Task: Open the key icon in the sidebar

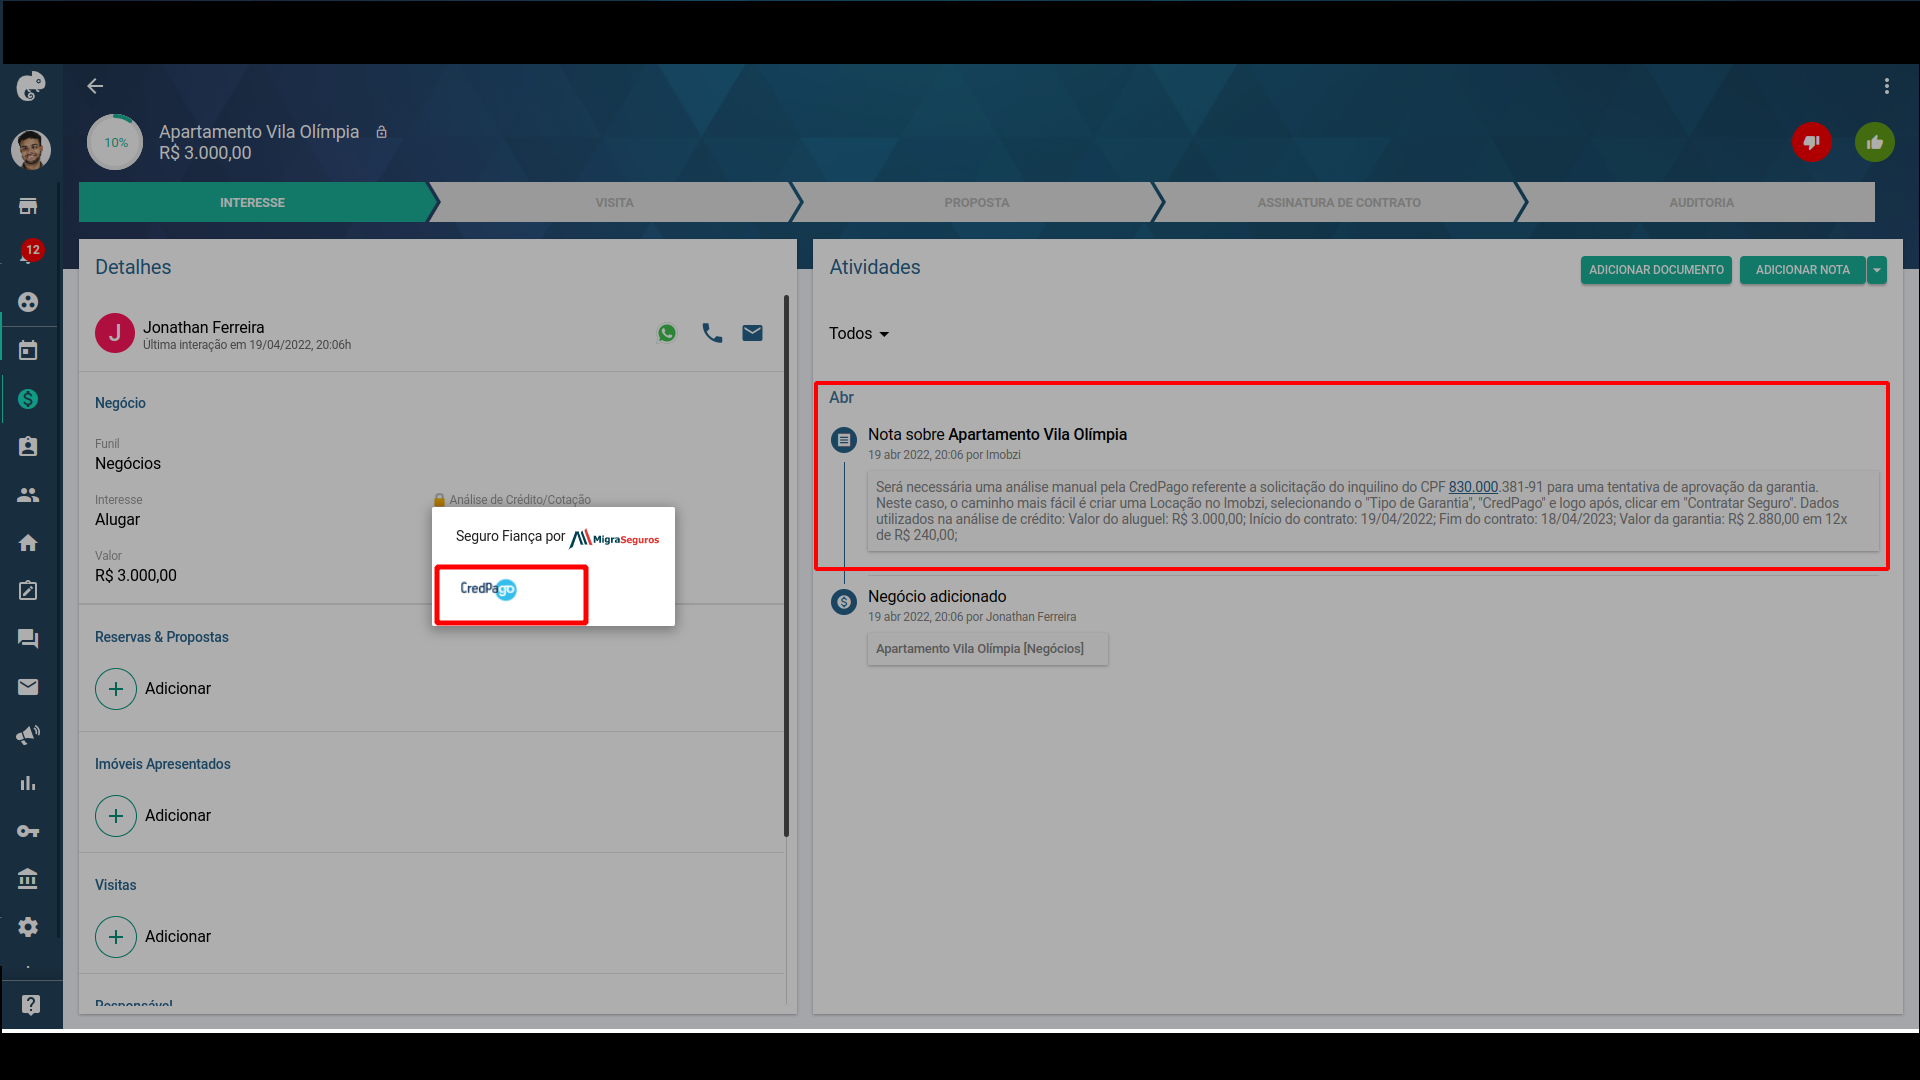Action: point(28,831)
